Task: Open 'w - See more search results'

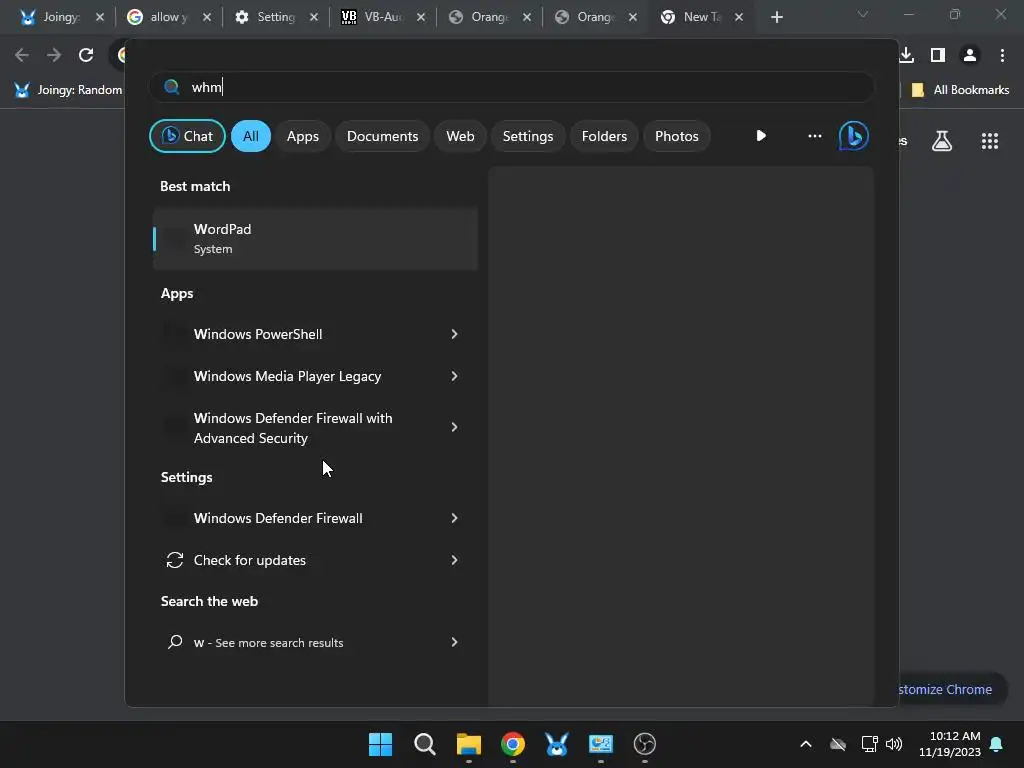Action: coord(268,643)
